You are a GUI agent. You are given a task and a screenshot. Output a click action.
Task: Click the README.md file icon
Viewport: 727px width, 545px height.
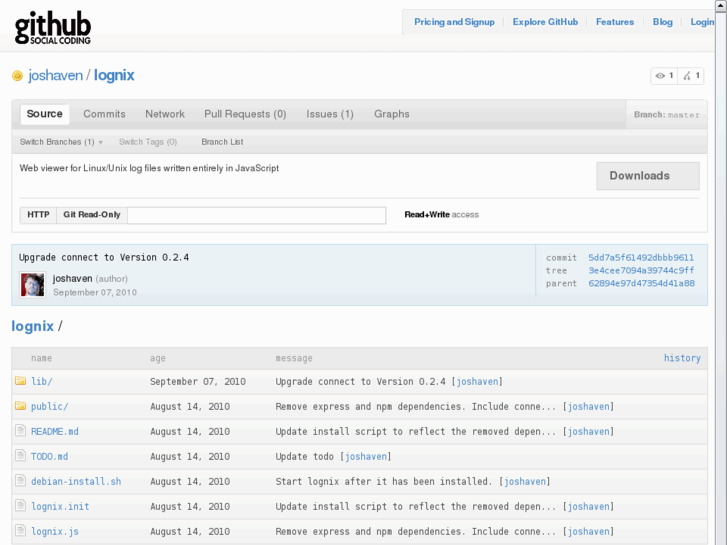20,430
